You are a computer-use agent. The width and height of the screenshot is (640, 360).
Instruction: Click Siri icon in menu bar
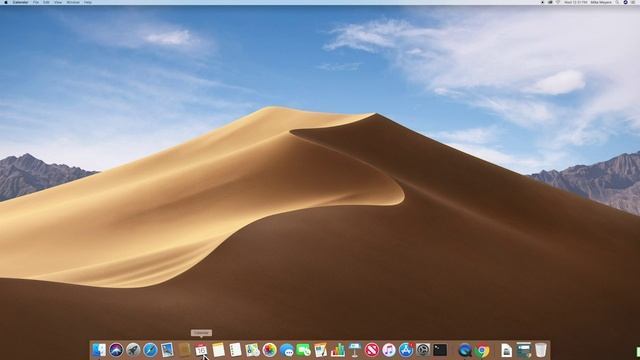coord(625,2)
